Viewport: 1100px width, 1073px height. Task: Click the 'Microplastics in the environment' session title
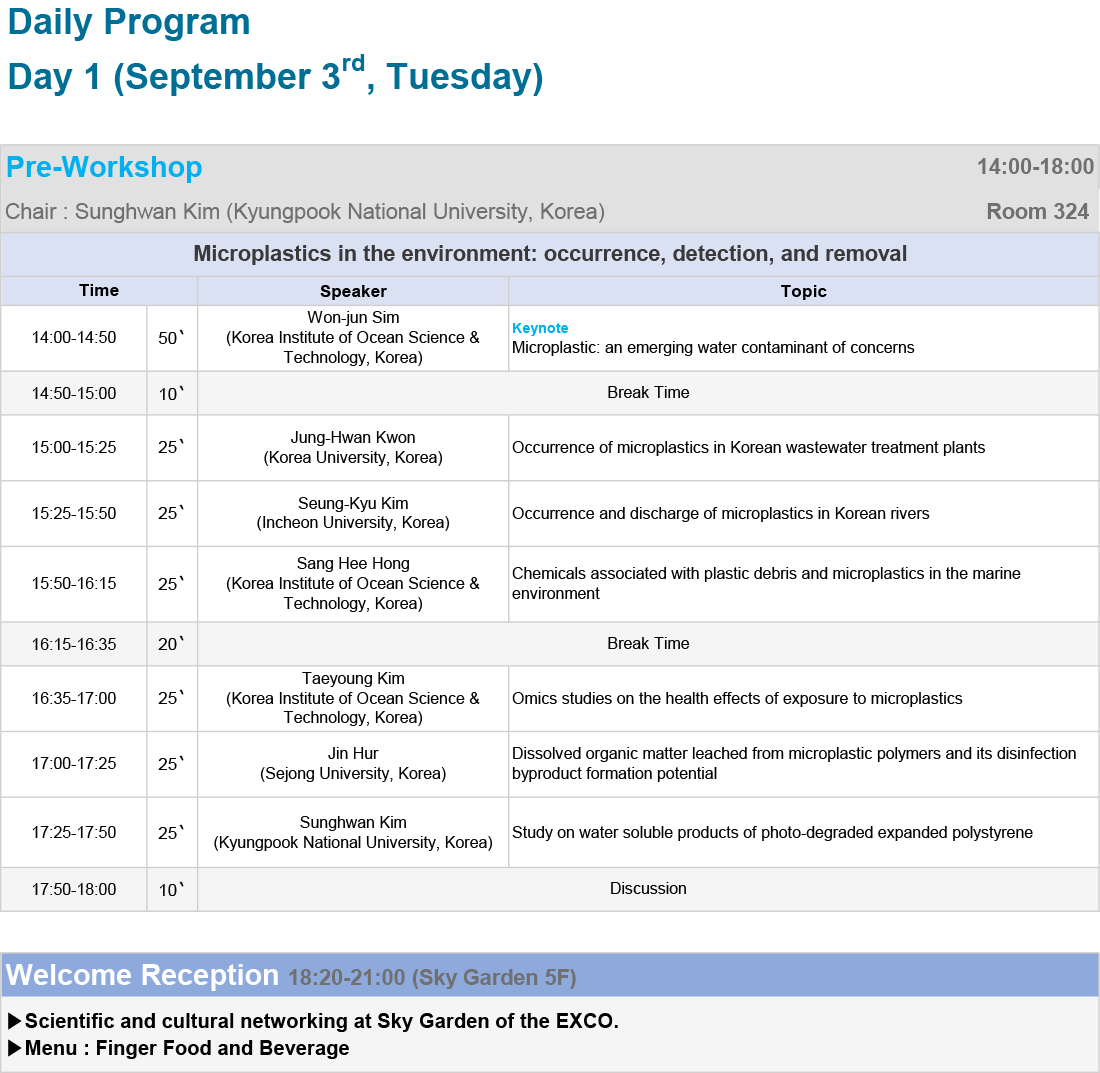(x=550, y=253)
